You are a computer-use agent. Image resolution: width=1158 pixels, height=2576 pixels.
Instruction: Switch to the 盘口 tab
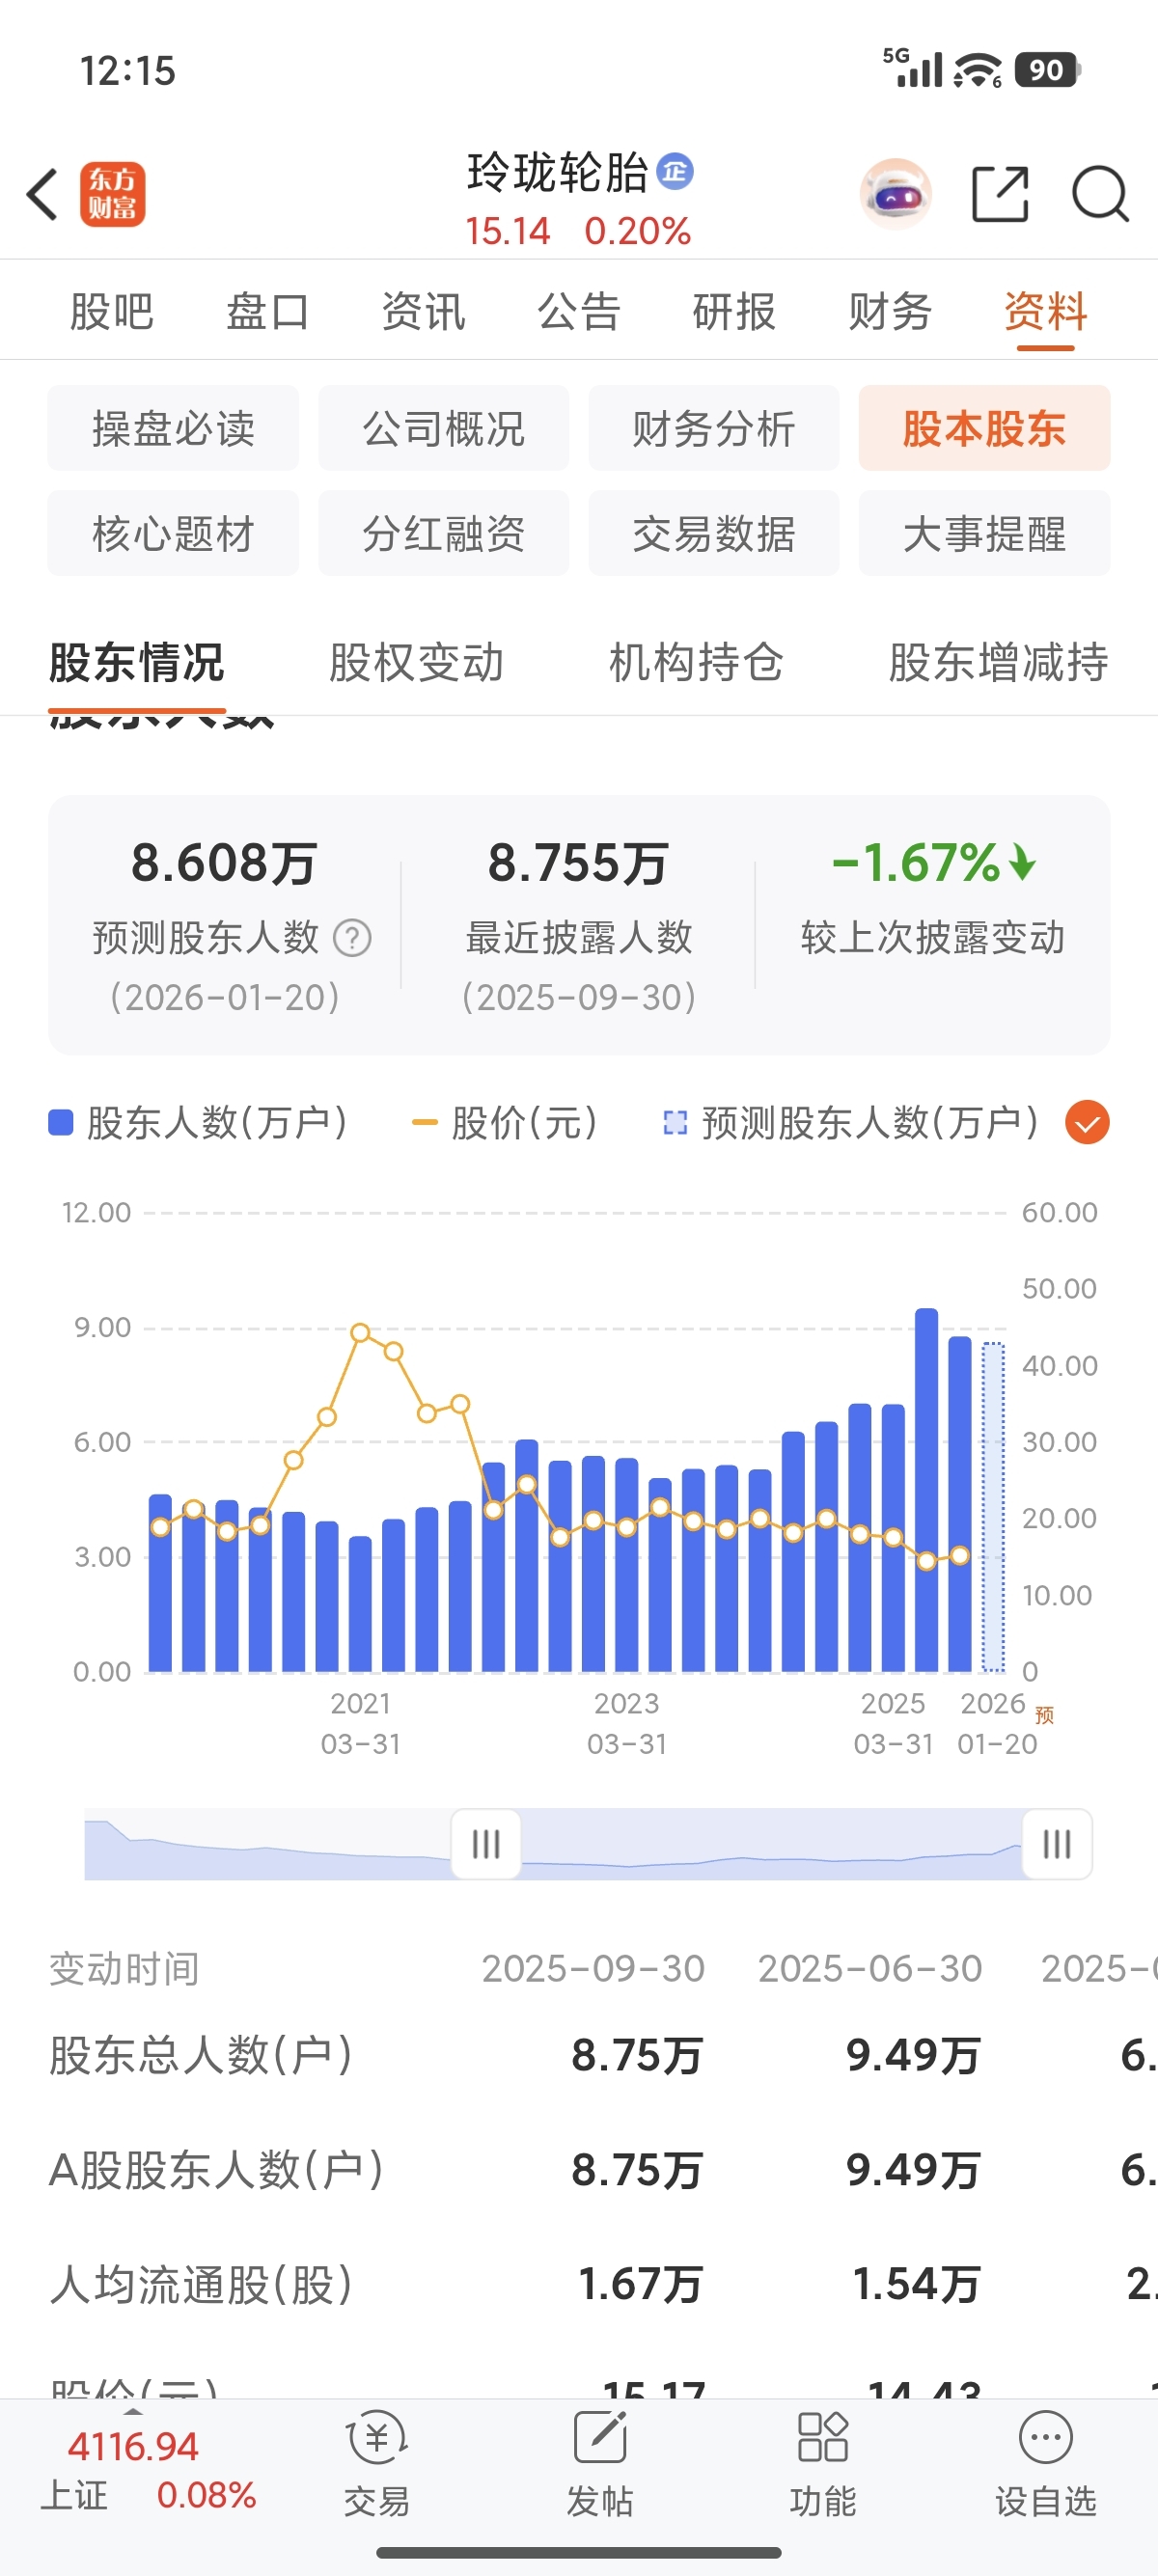(267, 311)
